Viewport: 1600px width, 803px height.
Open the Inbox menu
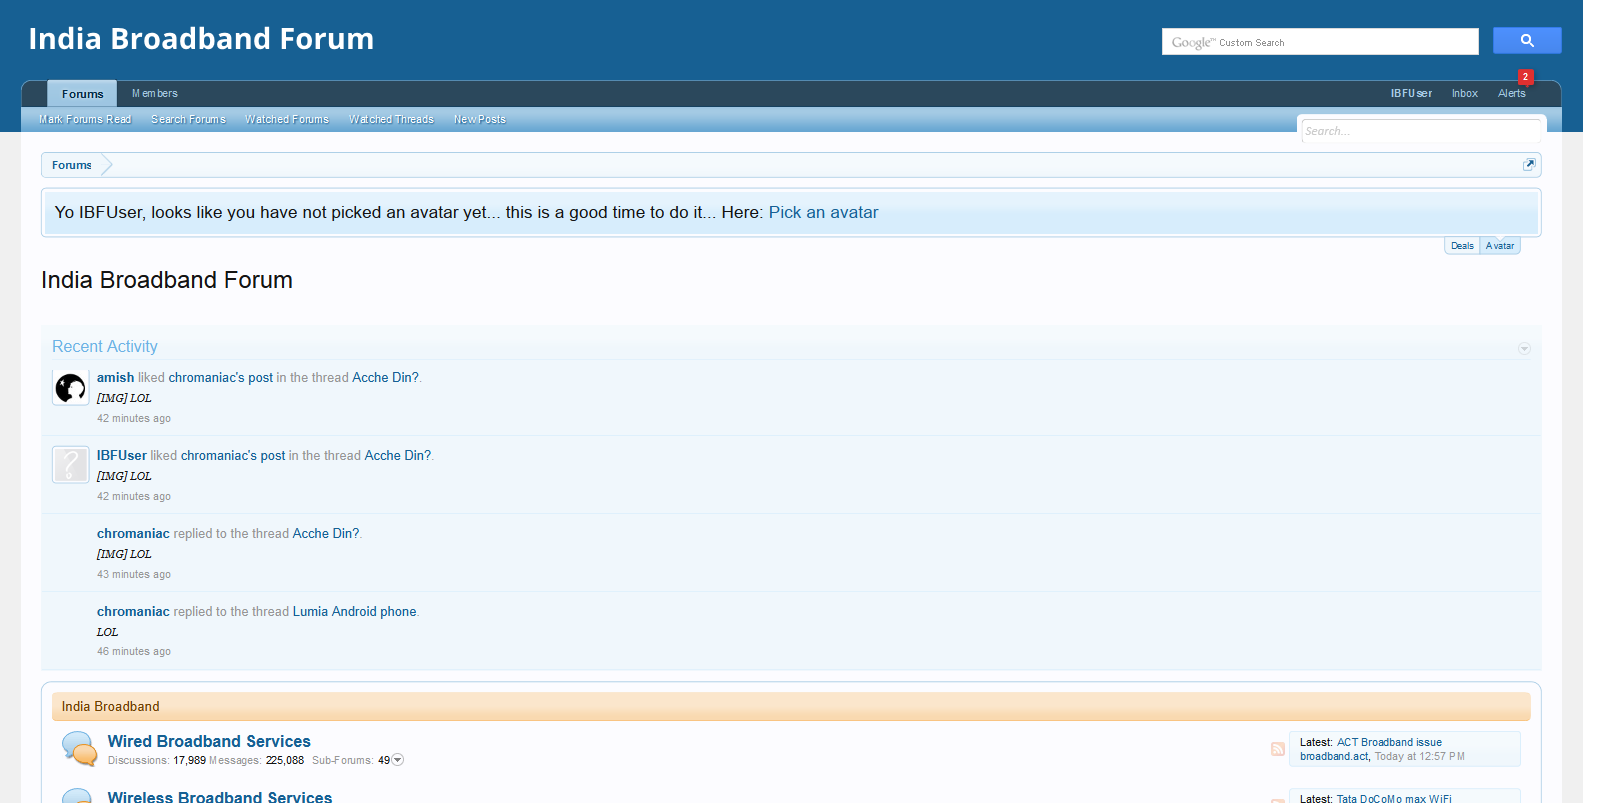click(x=1464, y=94)
